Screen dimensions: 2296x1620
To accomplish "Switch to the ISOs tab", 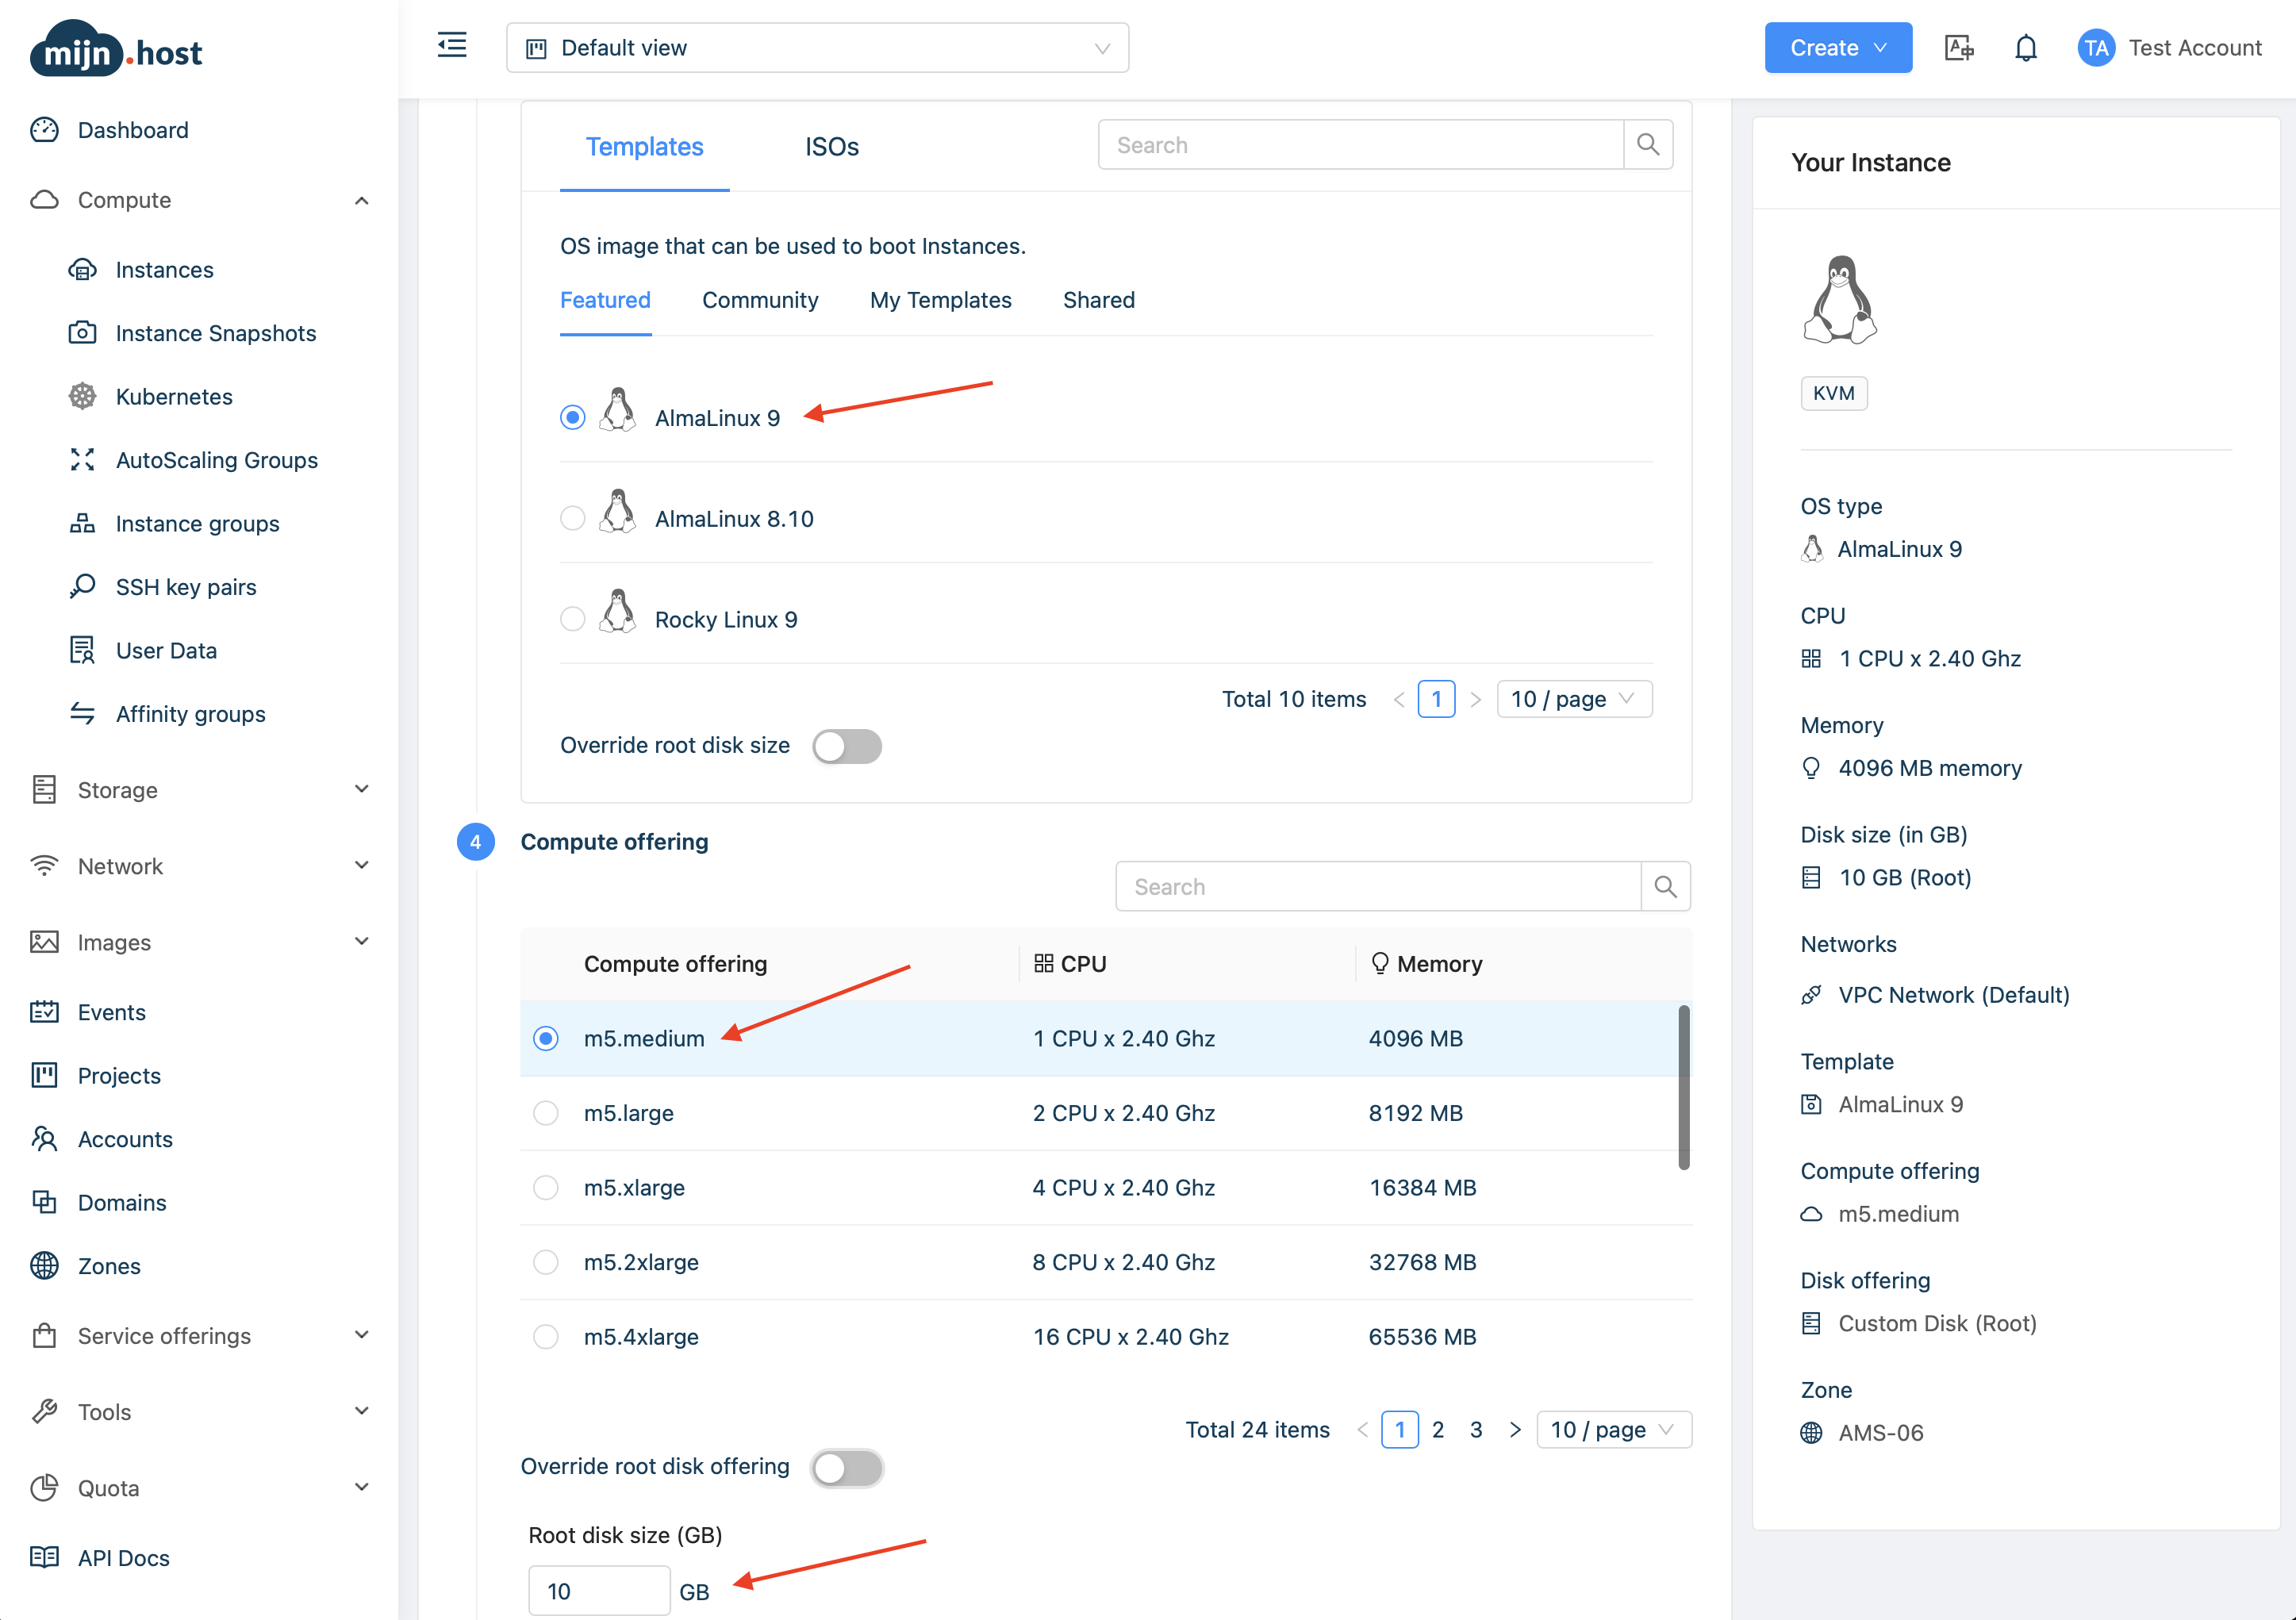I will [831, 147].
